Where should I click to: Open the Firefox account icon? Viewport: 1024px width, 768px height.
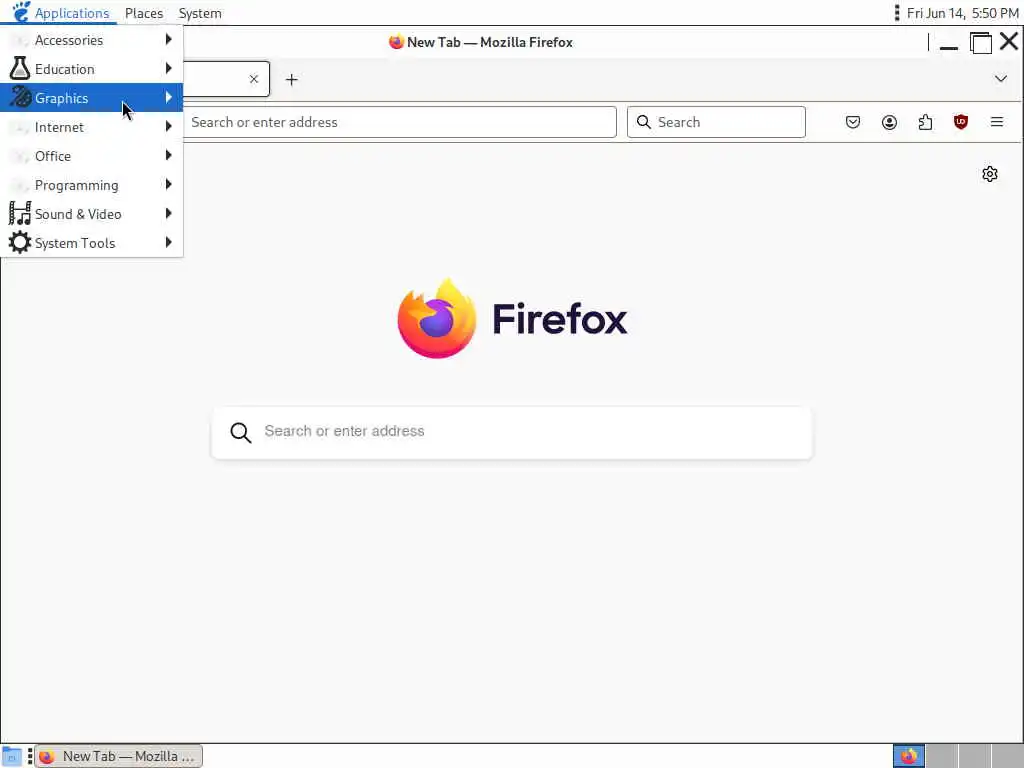(889, 122)
